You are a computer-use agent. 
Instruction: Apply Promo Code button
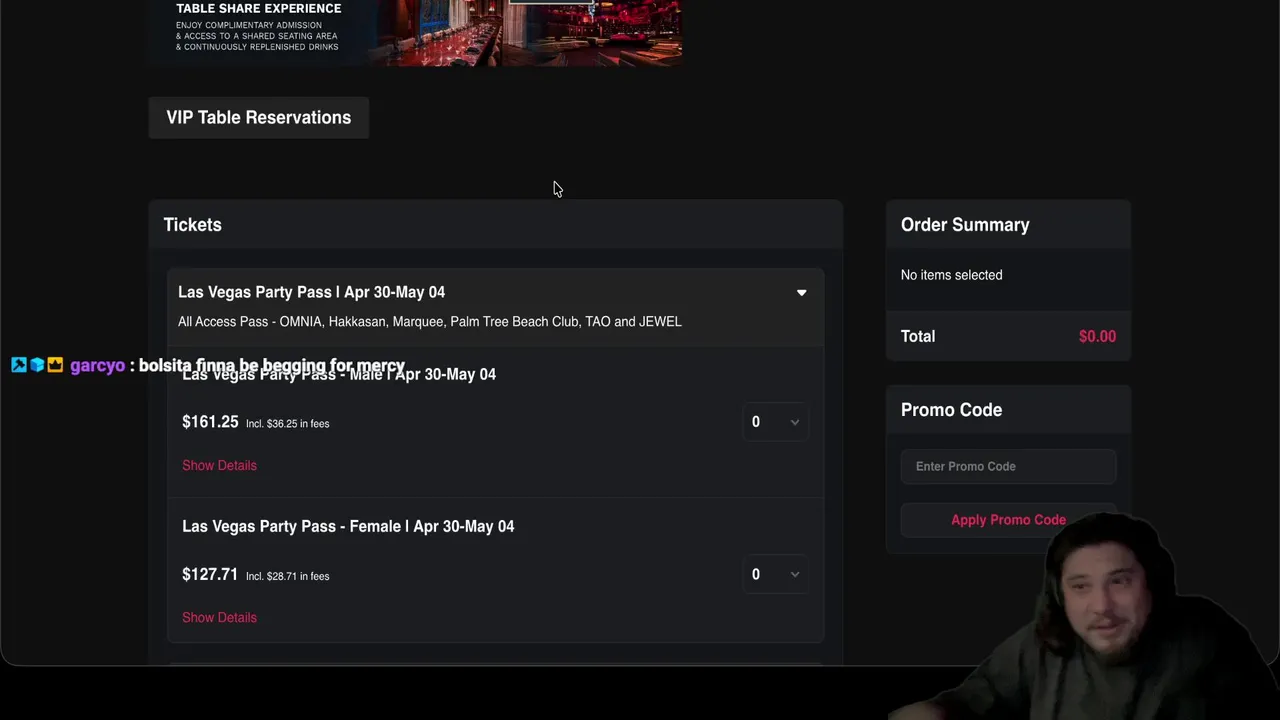pyautogui.click(x=1008, y=520)
